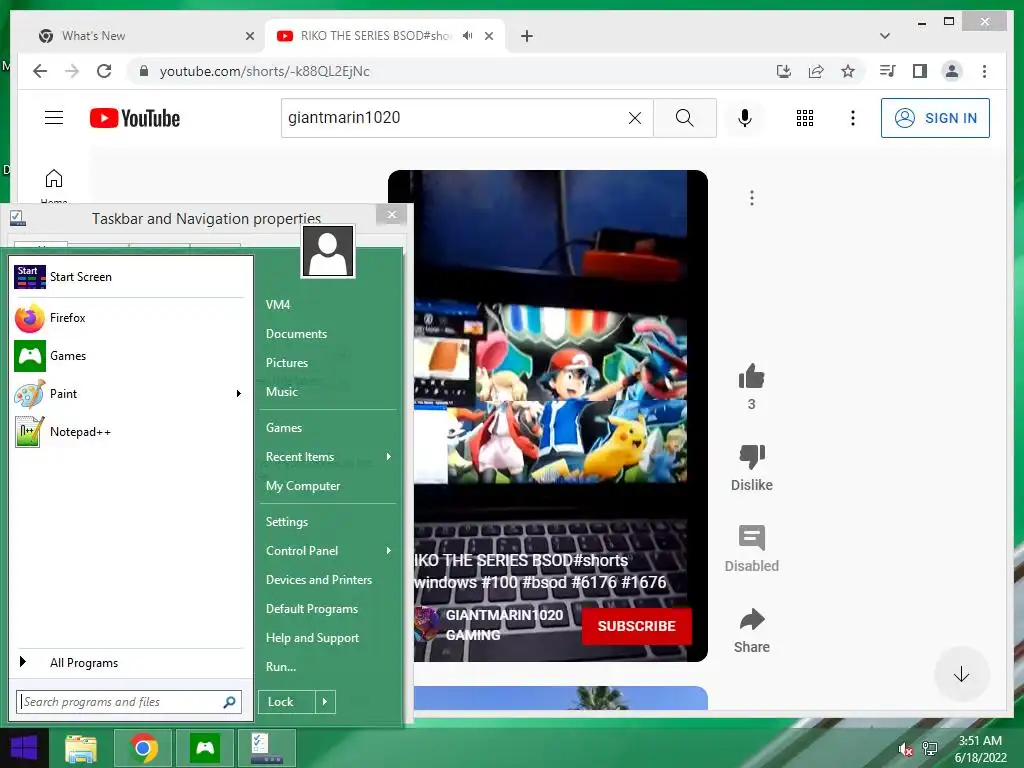Start voice search with the microphone icon

click(x=744, y=118)
